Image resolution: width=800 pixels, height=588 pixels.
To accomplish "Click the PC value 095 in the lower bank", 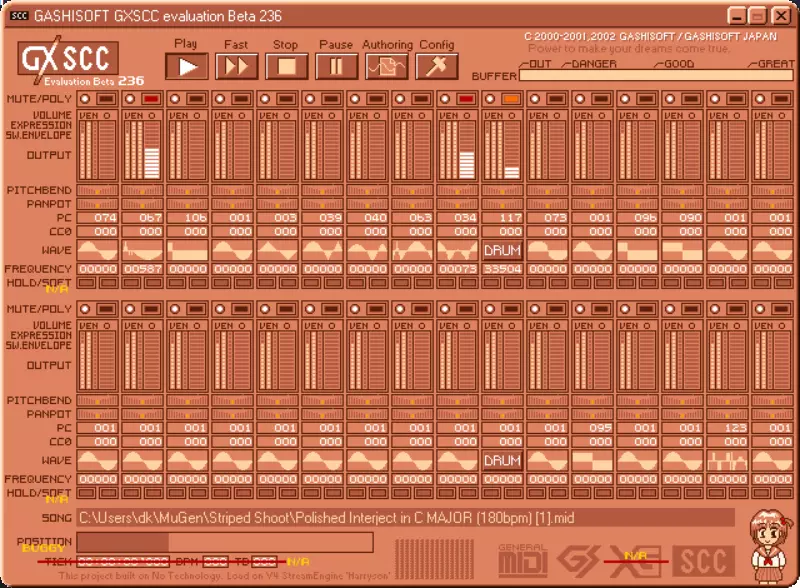I will (x=592, y=428).
